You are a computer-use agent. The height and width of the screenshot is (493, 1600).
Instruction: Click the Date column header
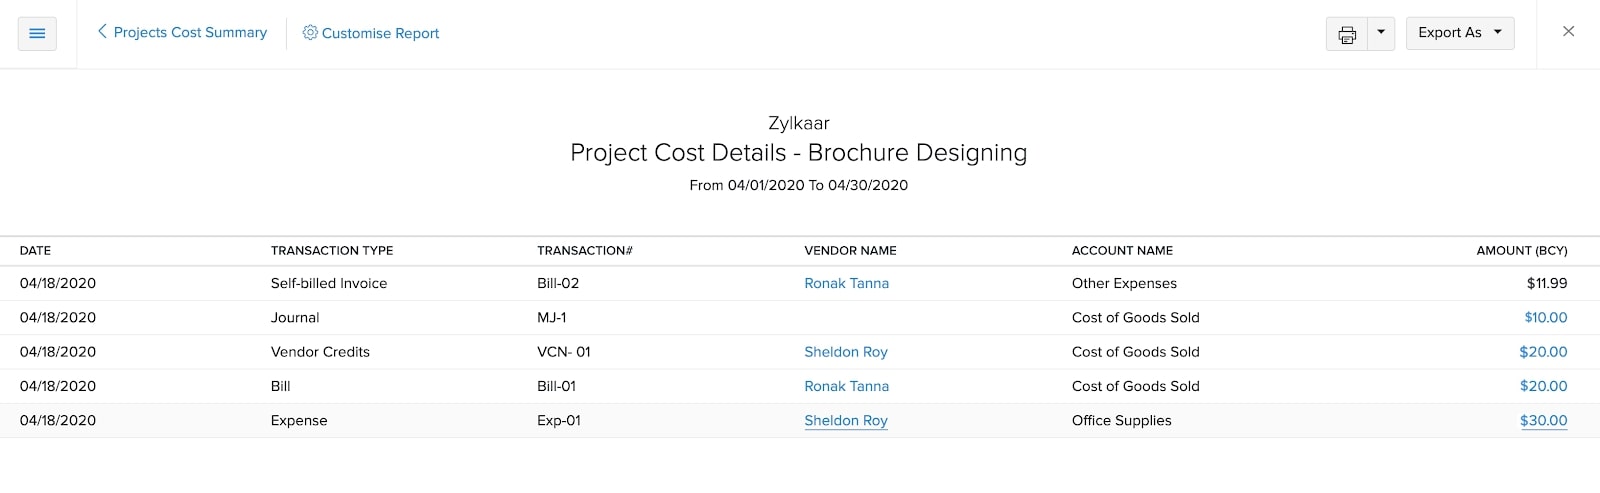(35, 251)
